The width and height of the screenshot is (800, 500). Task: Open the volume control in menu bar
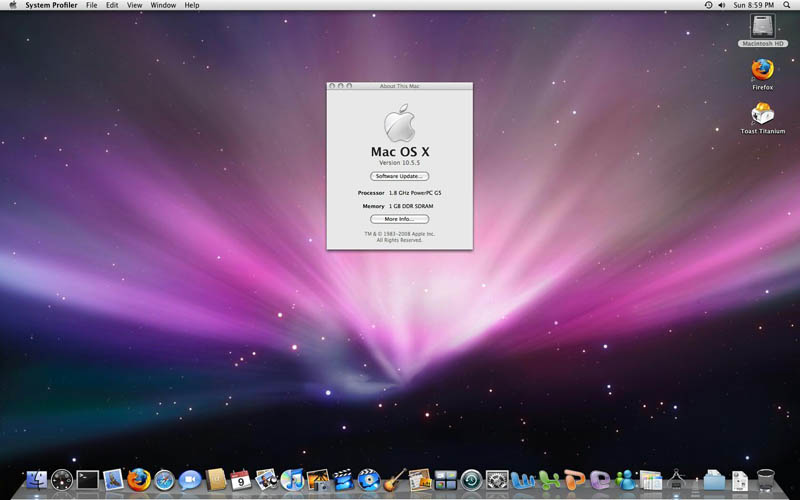(x=722, y=5)
